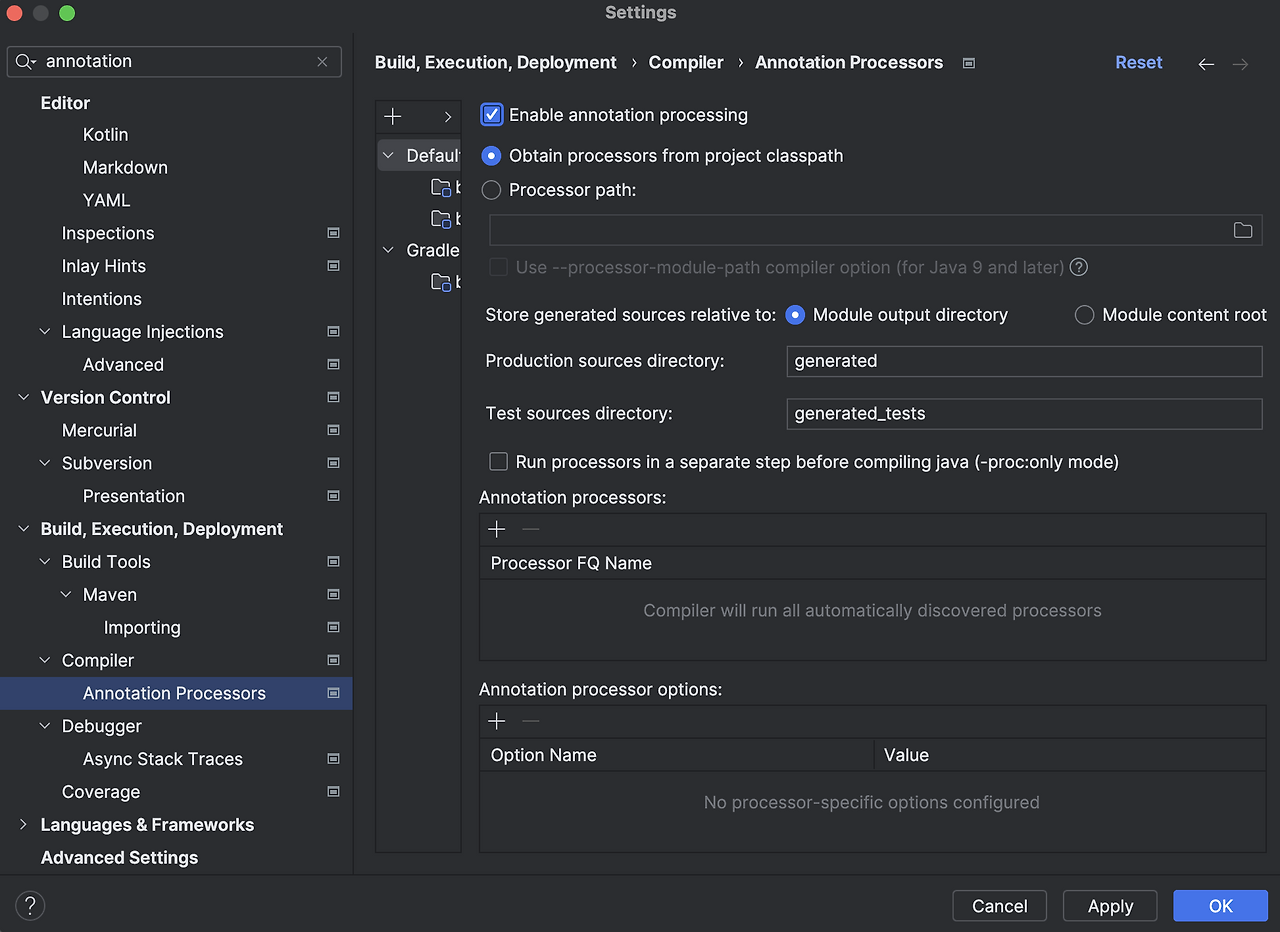The width and height of the screenshot is (1280, 932).
Task: Click help icon next to processor-module-path option
Action: pos(1079,267)
